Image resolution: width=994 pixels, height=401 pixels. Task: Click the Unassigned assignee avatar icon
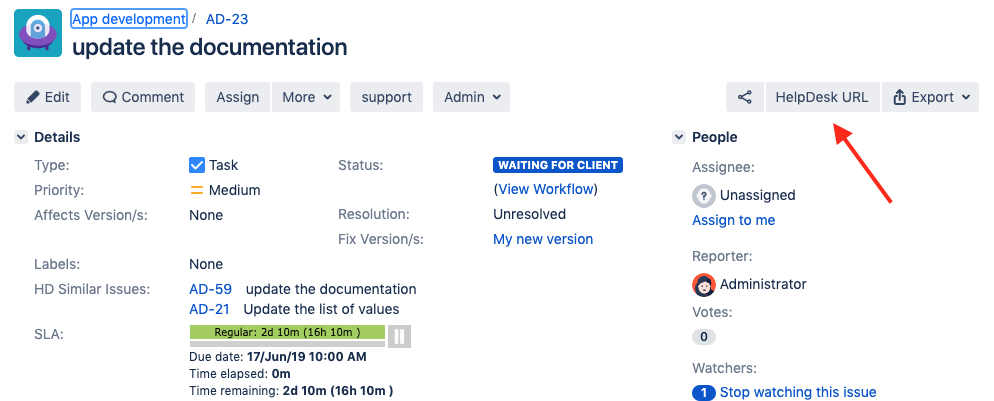coord(704,195)
